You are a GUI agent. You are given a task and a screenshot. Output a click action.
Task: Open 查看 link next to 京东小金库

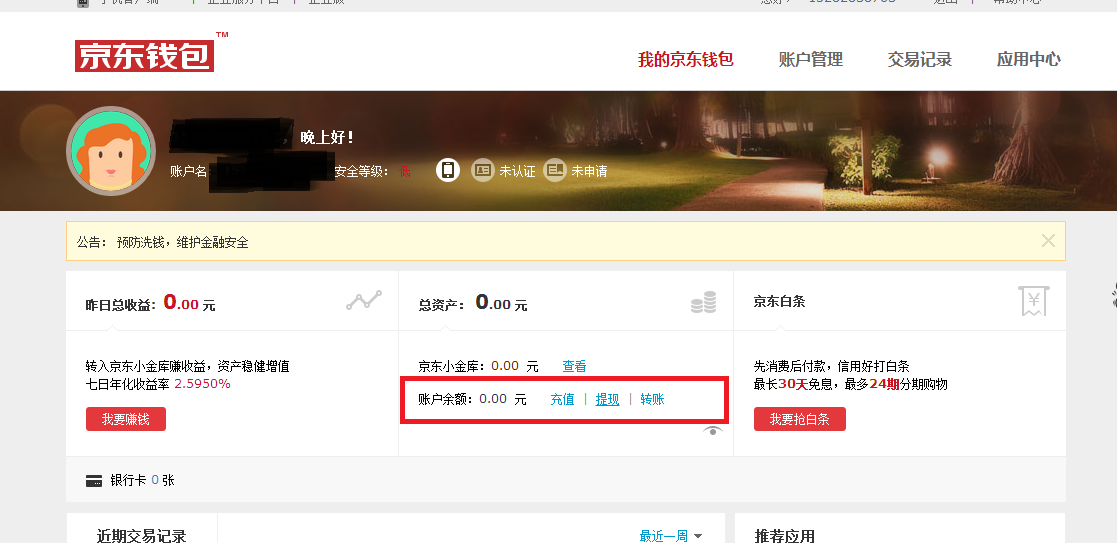[574, 366]
